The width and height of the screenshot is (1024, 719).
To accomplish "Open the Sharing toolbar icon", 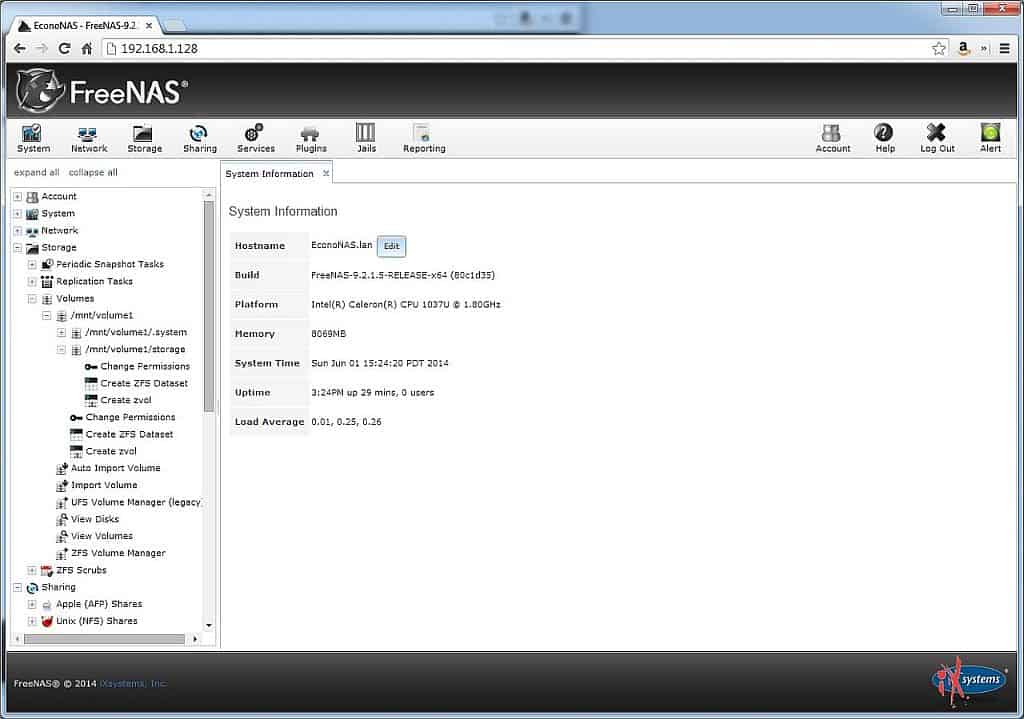I will (x=199, y=138).
